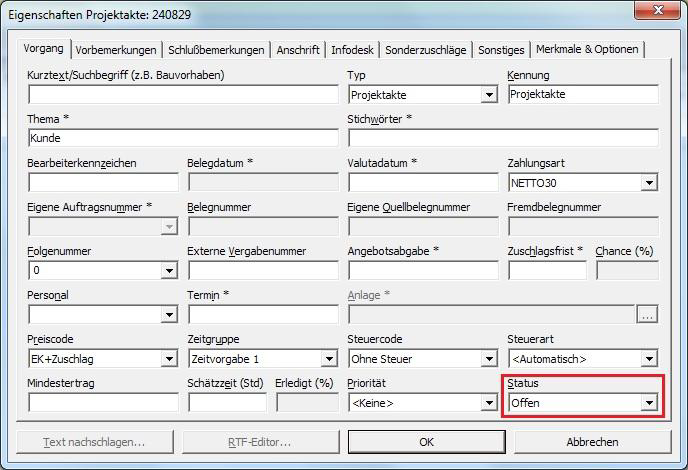The height and width of the screenshot is (470, 688).
Task: Open the Zahlungsart dropdown showing NETTO30
Action: 649,183
